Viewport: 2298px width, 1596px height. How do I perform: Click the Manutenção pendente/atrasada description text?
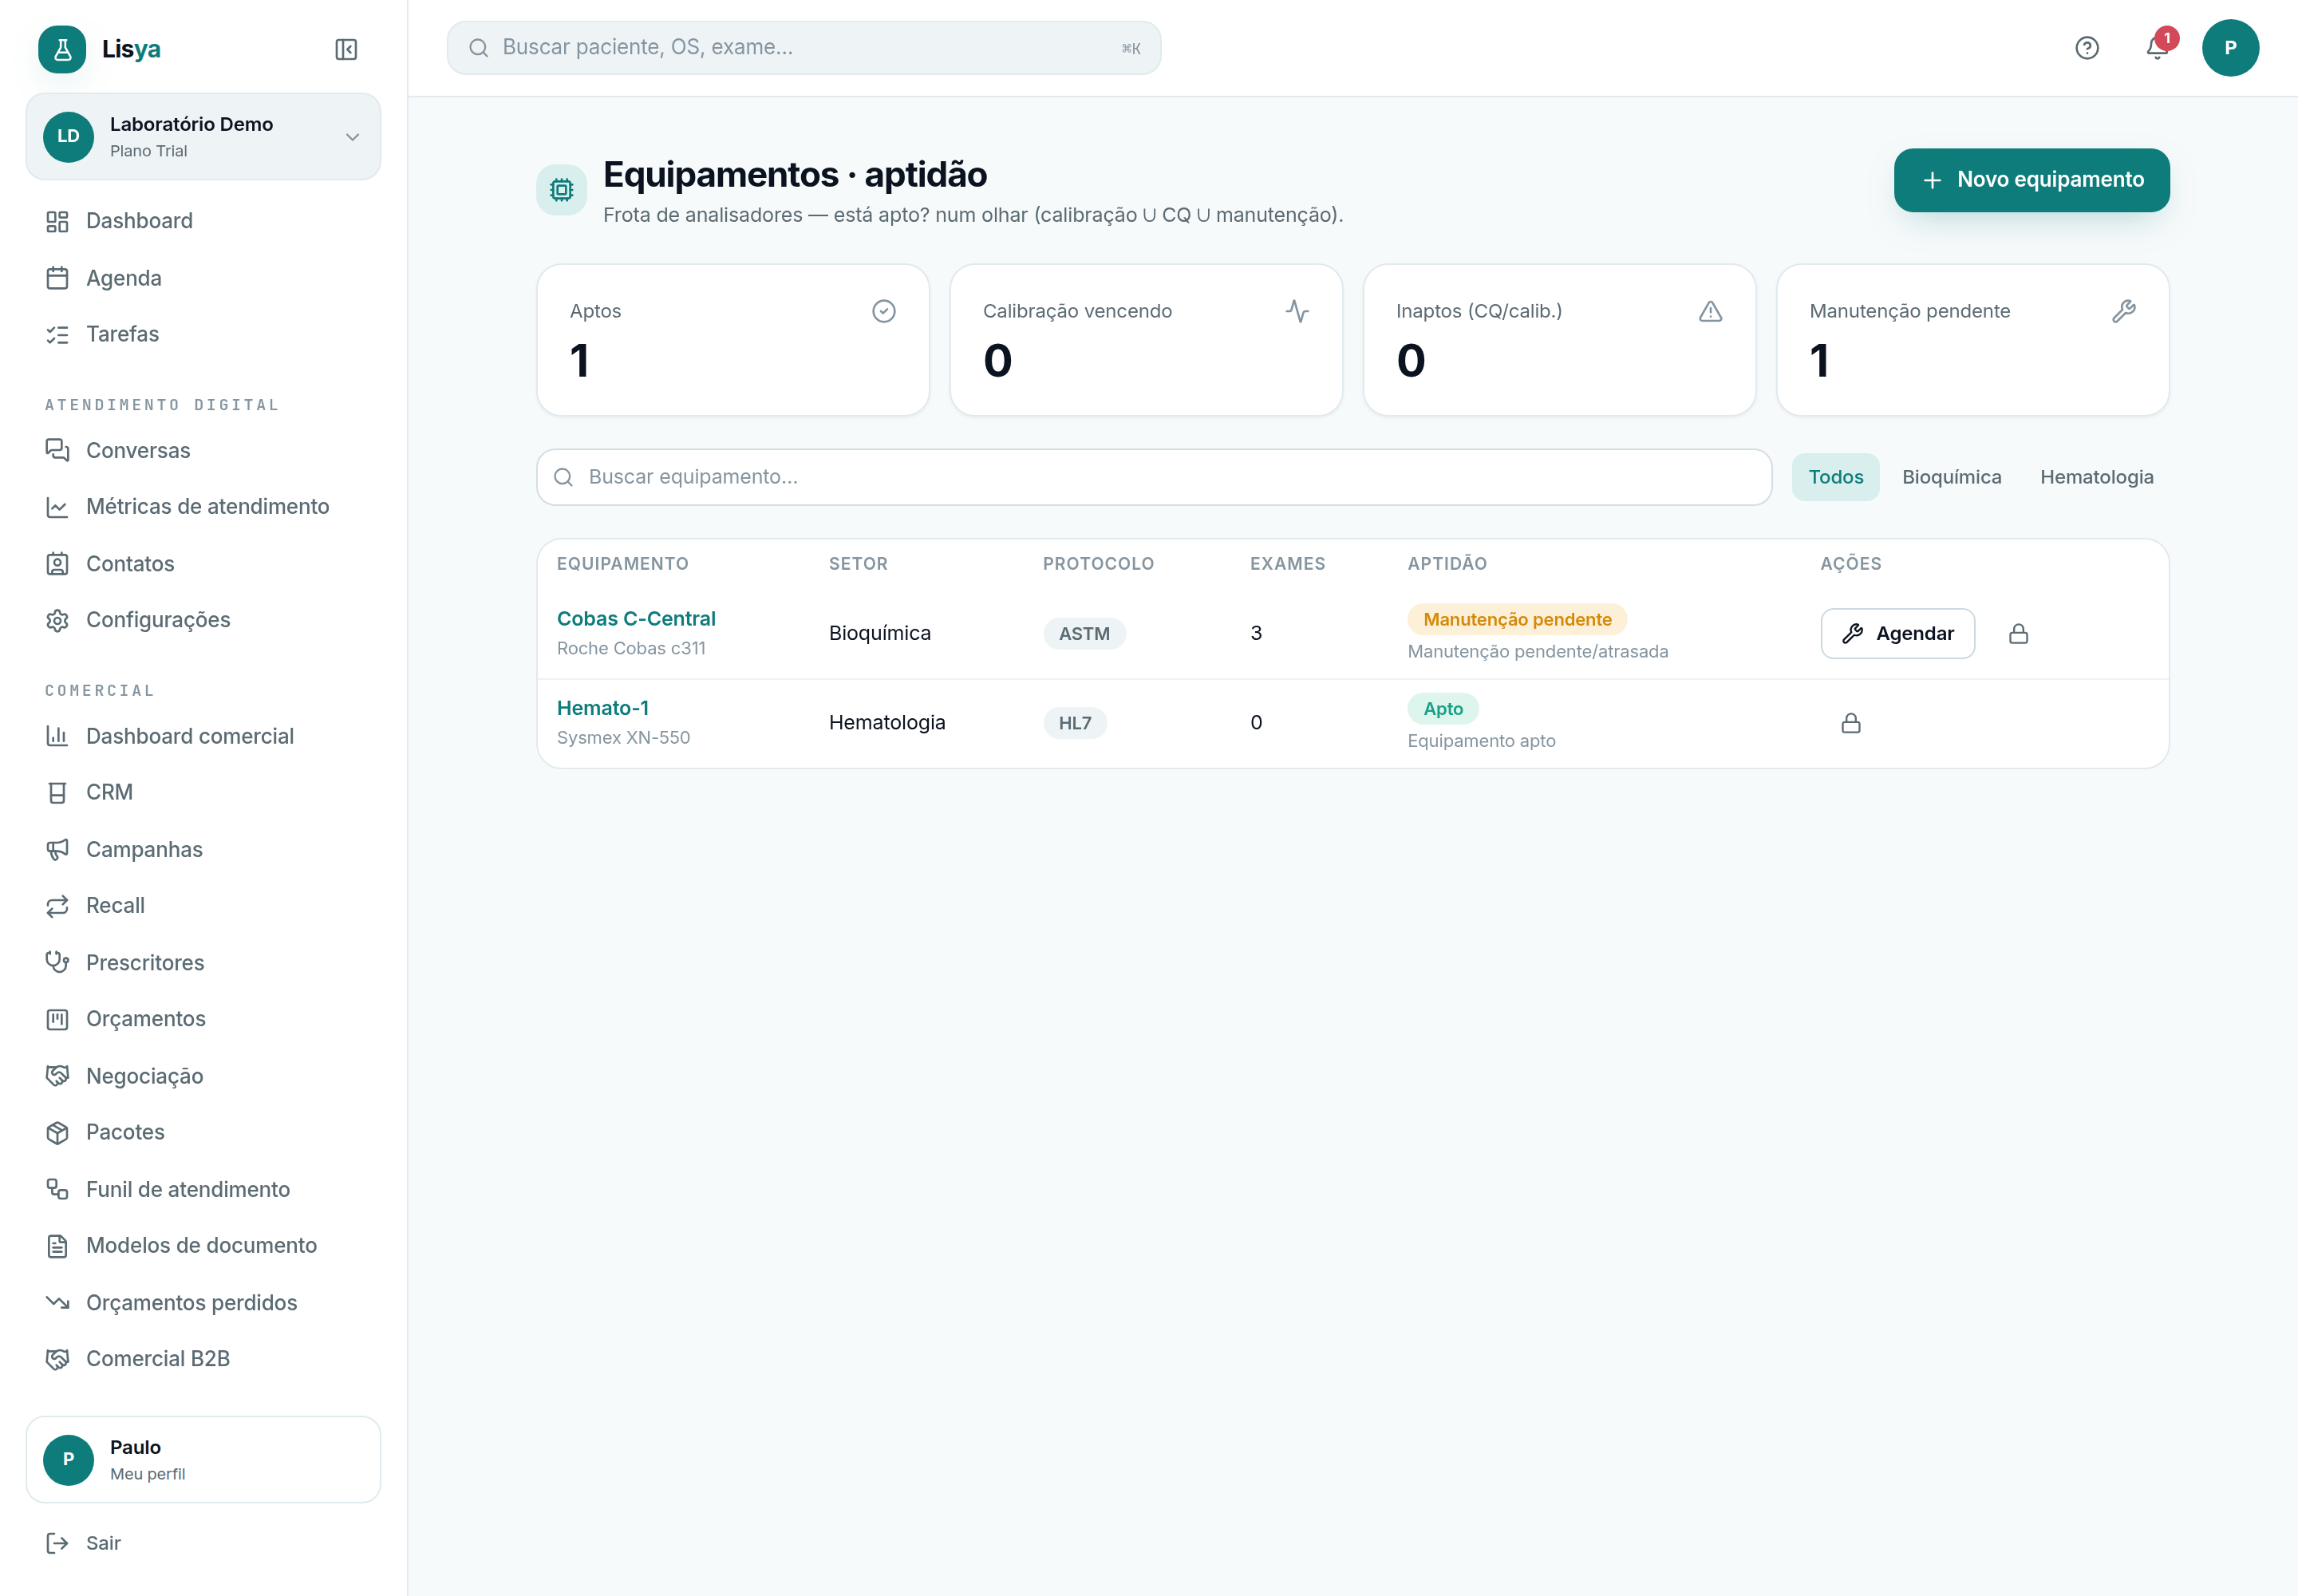pyautogui.click(x=1538, y=652)
